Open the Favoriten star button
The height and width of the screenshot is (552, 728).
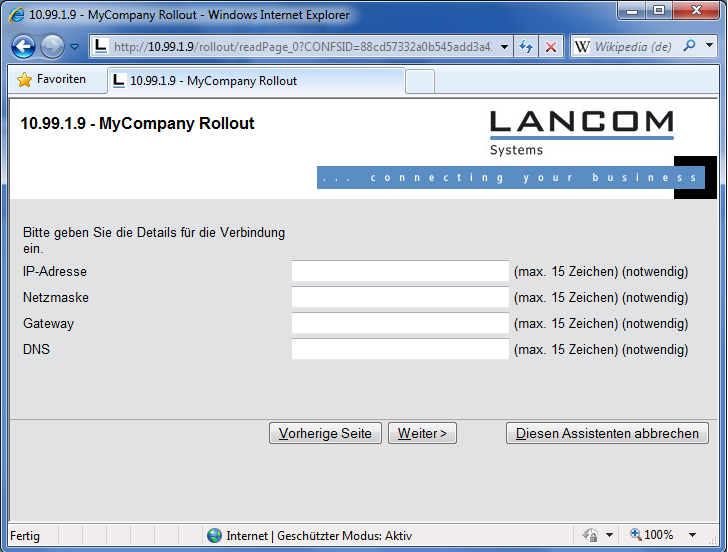tap(52, 80)
